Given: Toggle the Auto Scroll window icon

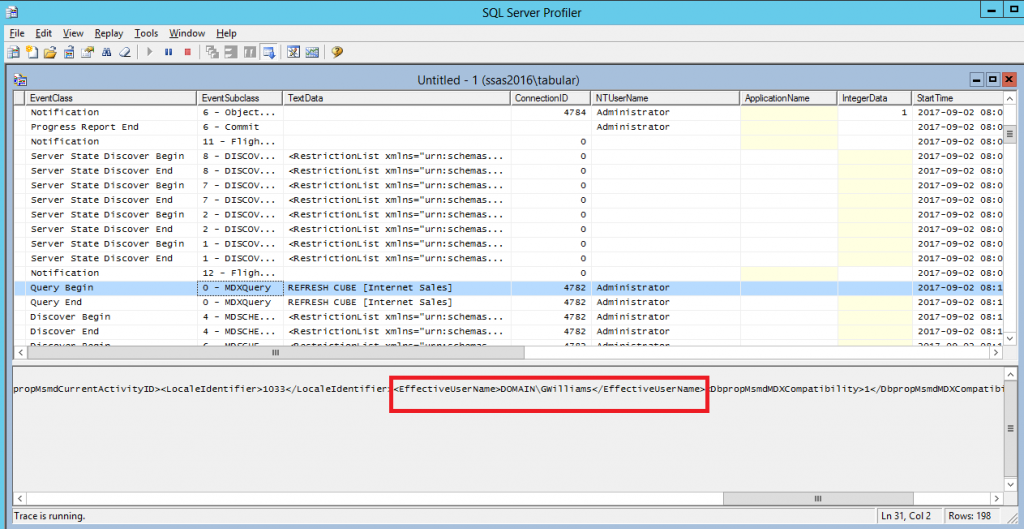Looking at the screenshot, I should tap(268, 52).
